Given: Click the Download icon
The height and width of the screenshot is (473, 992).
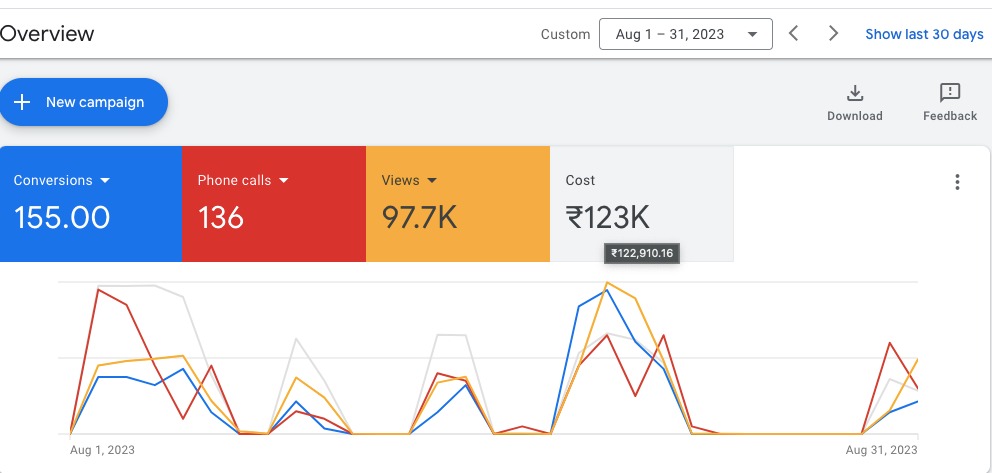Looking at the screenshot, I should tap(854, 93).
